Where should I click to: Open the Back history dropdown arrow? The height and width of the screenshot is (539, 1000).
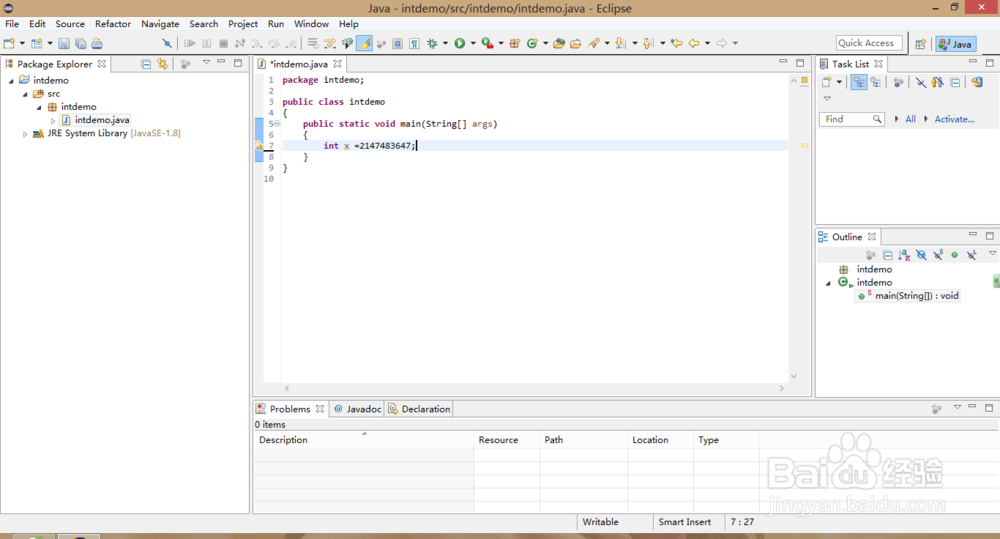coord(707,43)
